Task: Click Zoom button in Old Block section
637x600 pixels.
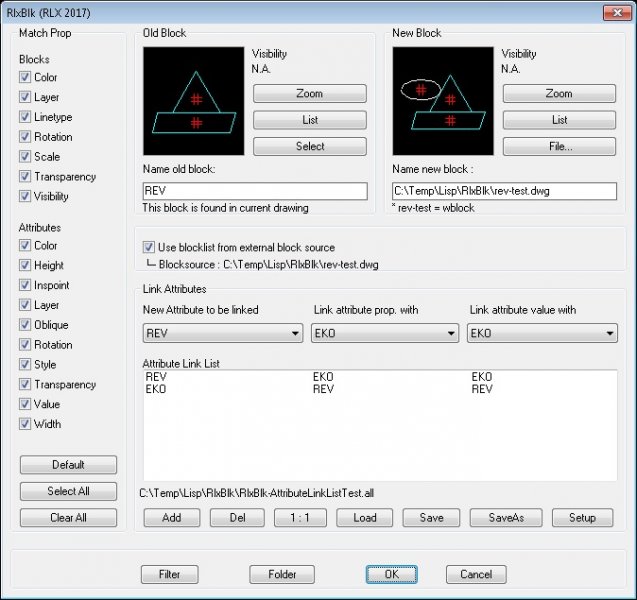Action: coord(309,94)
